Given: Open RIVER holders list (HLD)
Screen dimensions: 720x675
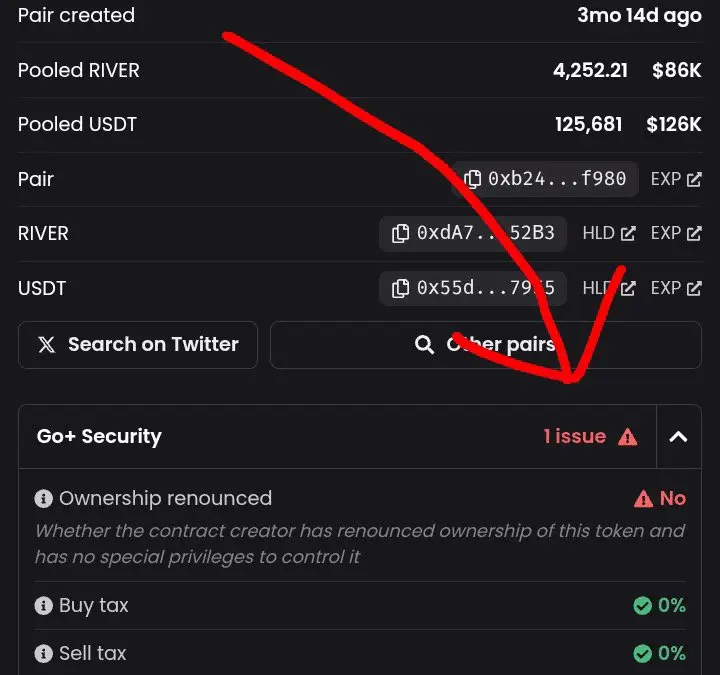Looking at the screenshot, I should [x=609, y=233].
